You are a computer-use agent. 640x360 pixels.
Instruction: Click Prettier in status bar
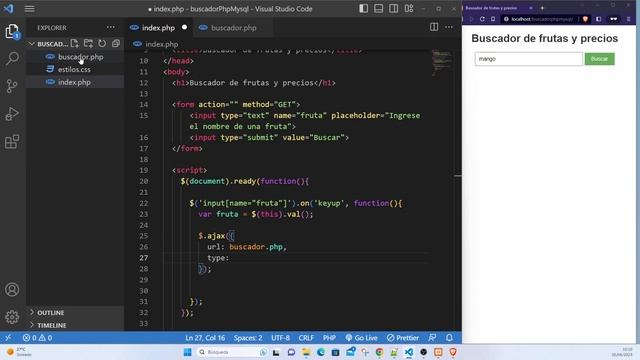click(403, 338)
